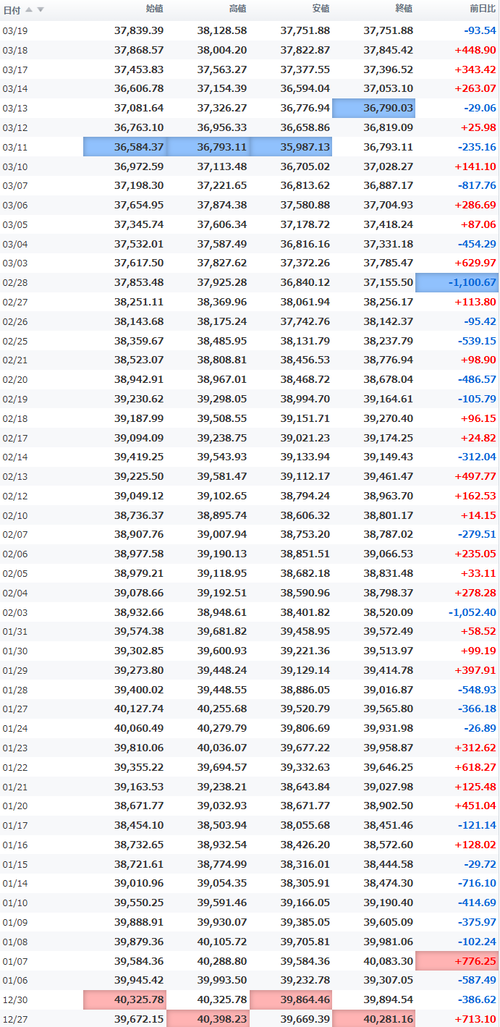Sort ascending using the 日付 up arrow

[x=29, y=9]
